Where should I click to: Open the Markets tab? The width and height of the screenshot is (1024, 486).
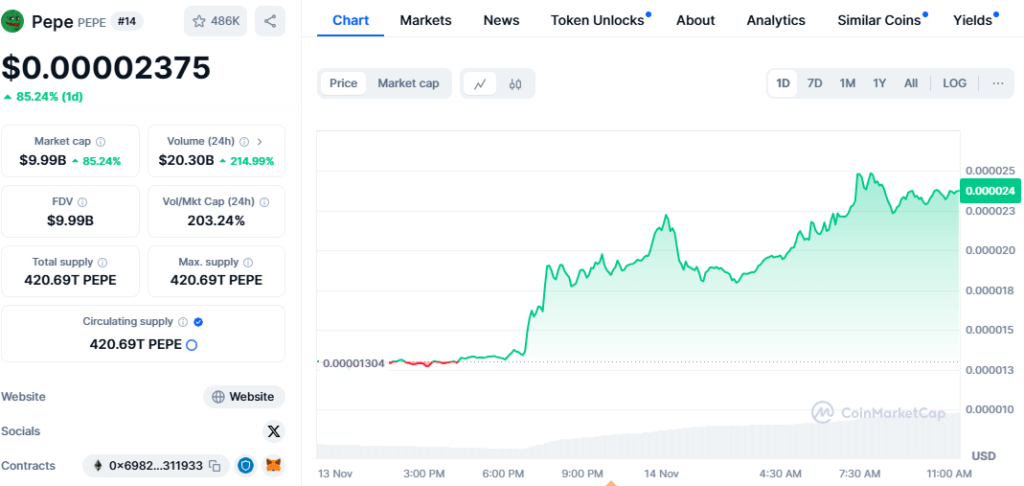426,20
